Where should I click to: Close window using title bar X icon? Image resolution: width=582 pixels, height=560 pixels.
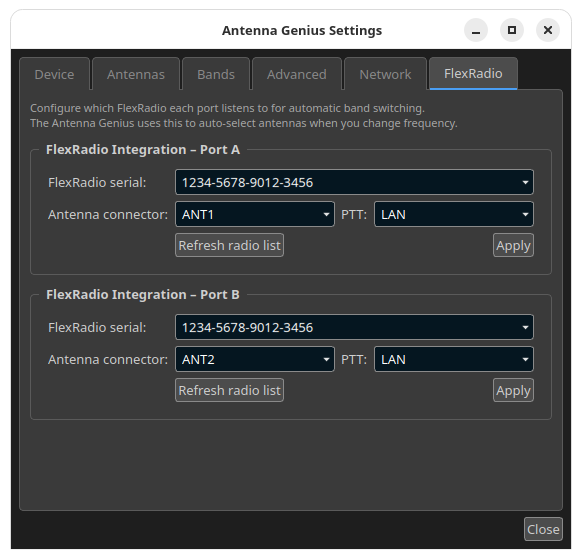click(x=548, y=30)
